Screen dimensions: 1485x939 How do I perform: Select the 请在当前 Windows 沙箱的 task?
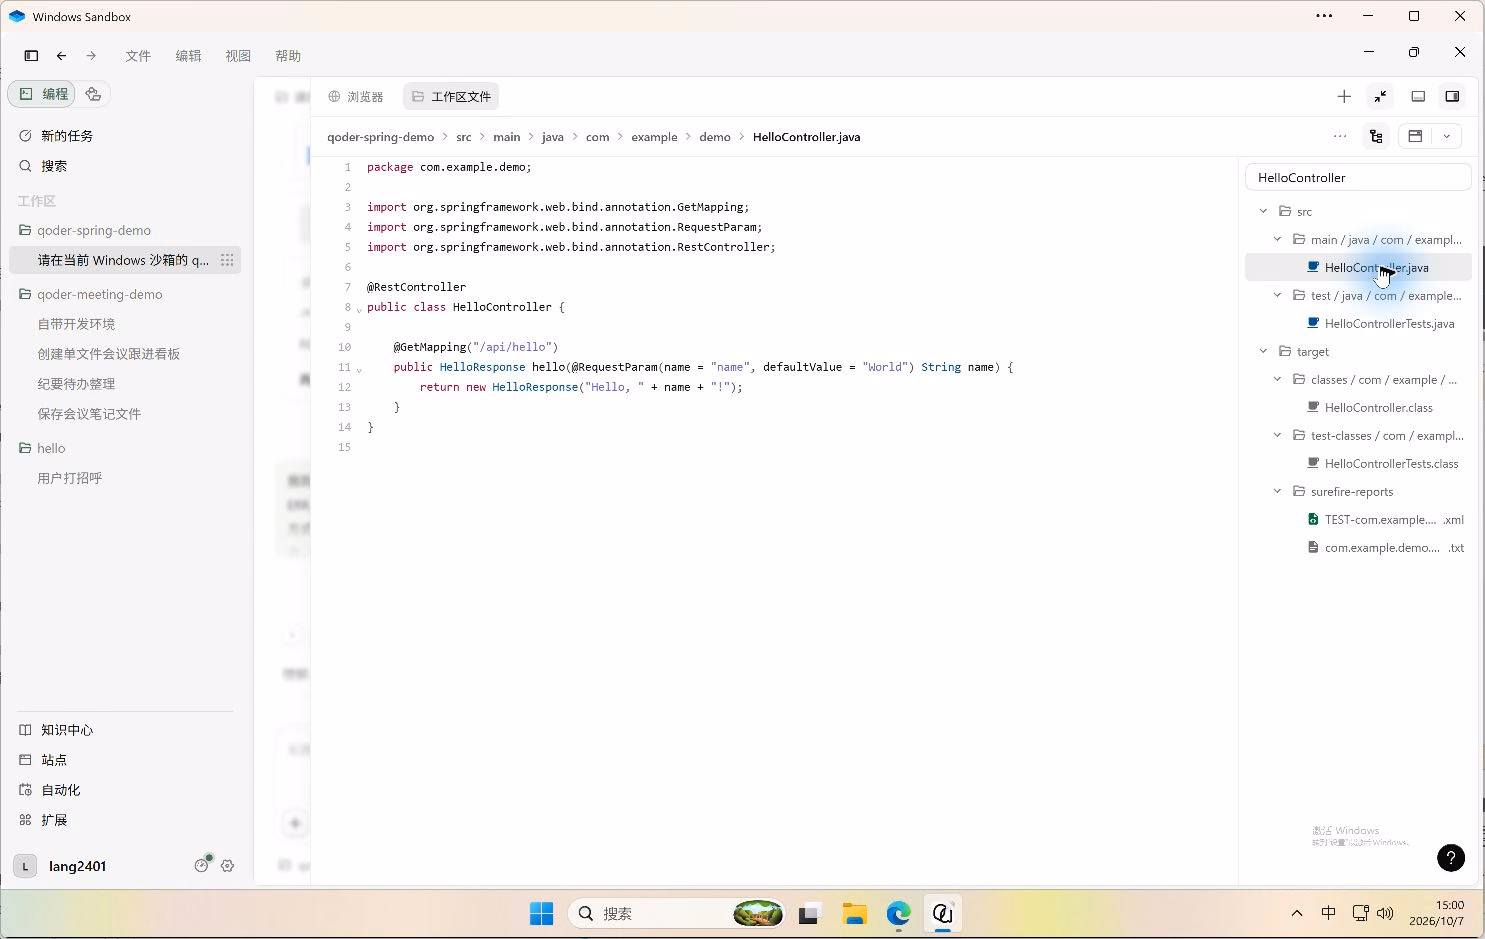coord(123,260)
